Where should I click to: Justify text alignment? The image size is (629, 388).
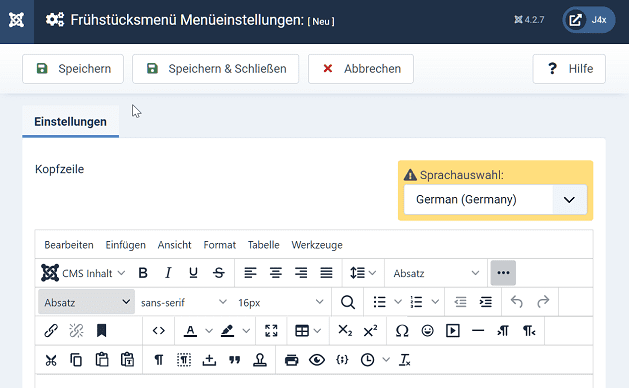click(x=326, y=273)
